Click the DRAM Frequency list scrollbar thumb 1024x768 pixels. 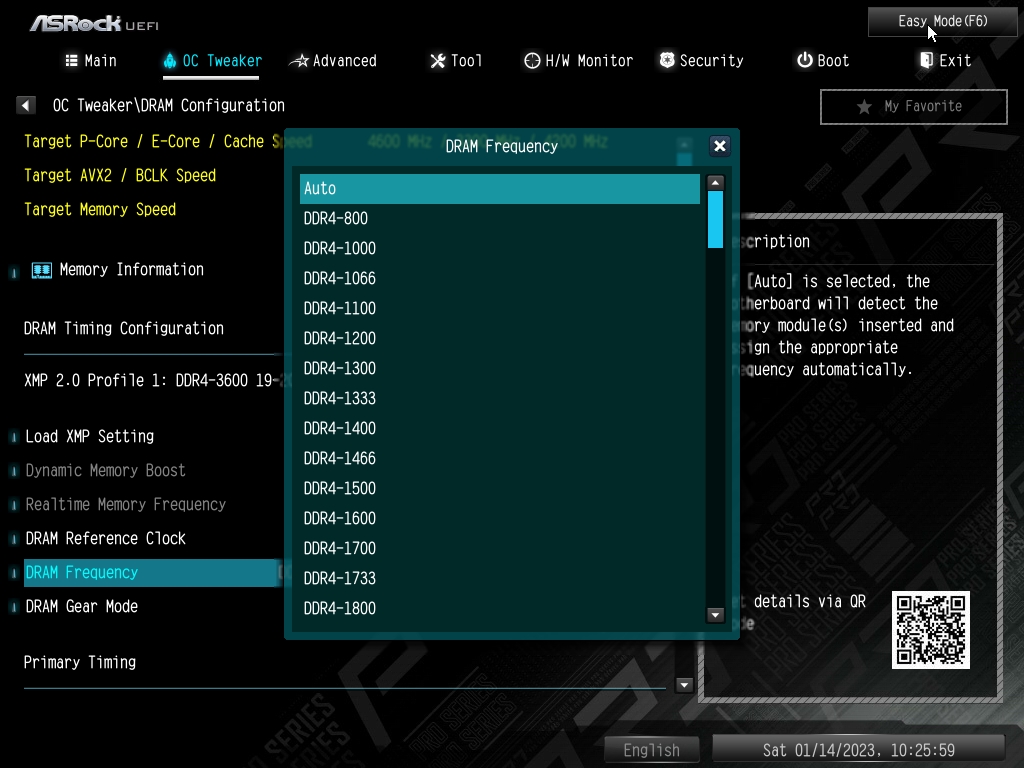point(715,219)
